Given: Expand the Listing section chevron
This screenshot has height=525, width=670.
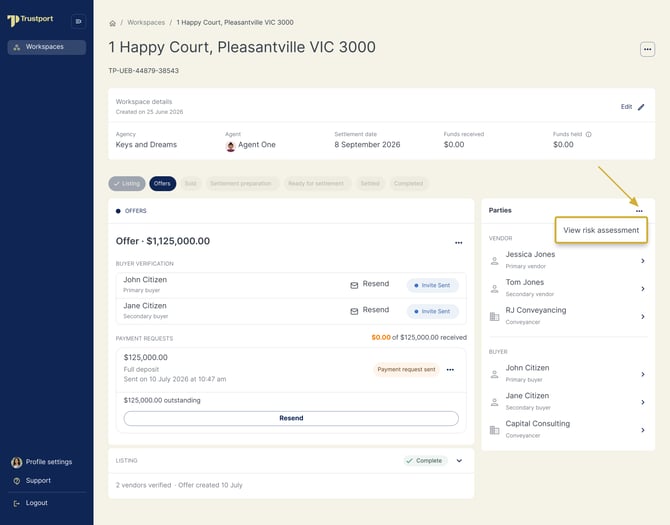Looking at the screenshot, I should (459, 461).
